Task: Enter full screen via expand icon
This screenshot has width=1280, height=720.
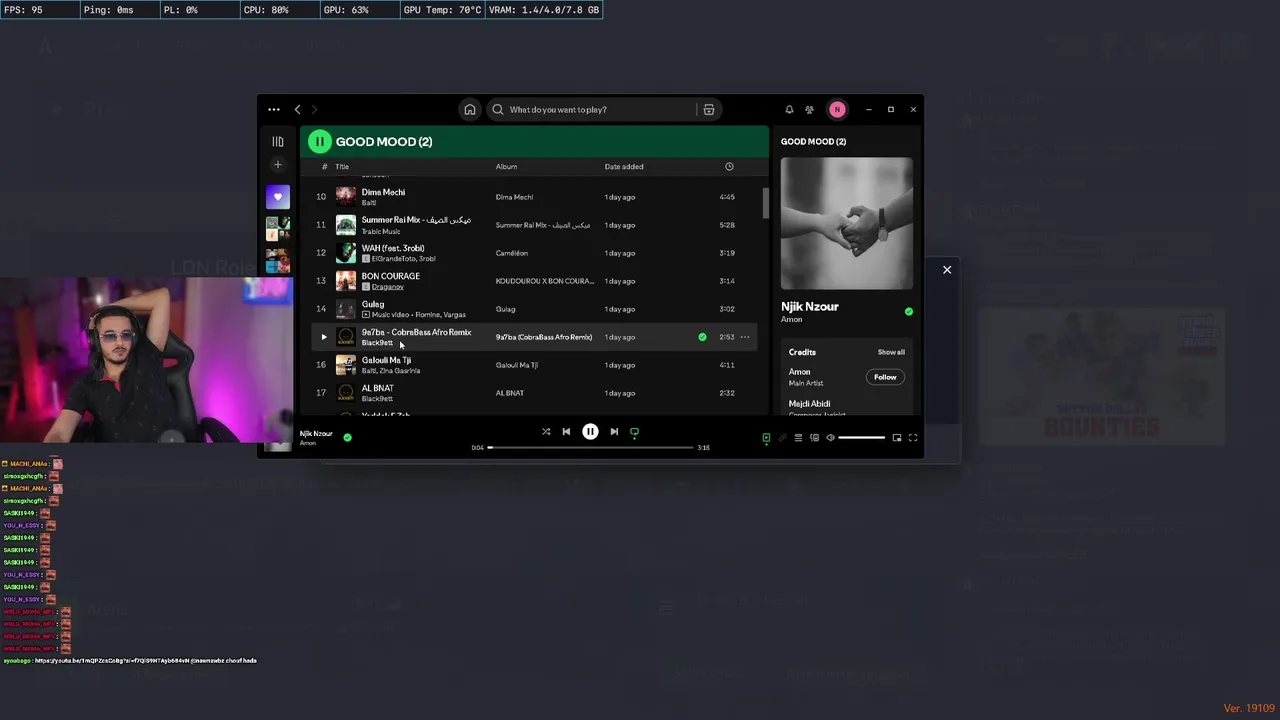Action: [x=913, y=438]
